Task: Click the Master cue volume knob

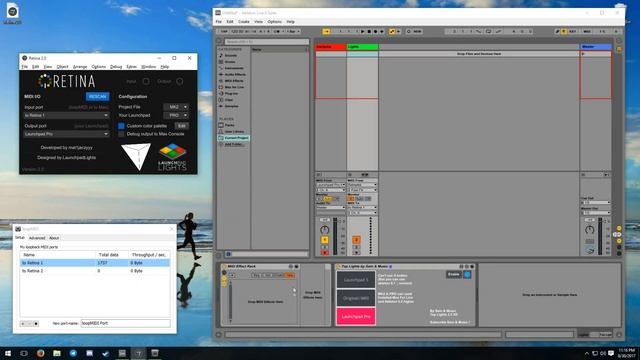Action: tap(589, 250)
